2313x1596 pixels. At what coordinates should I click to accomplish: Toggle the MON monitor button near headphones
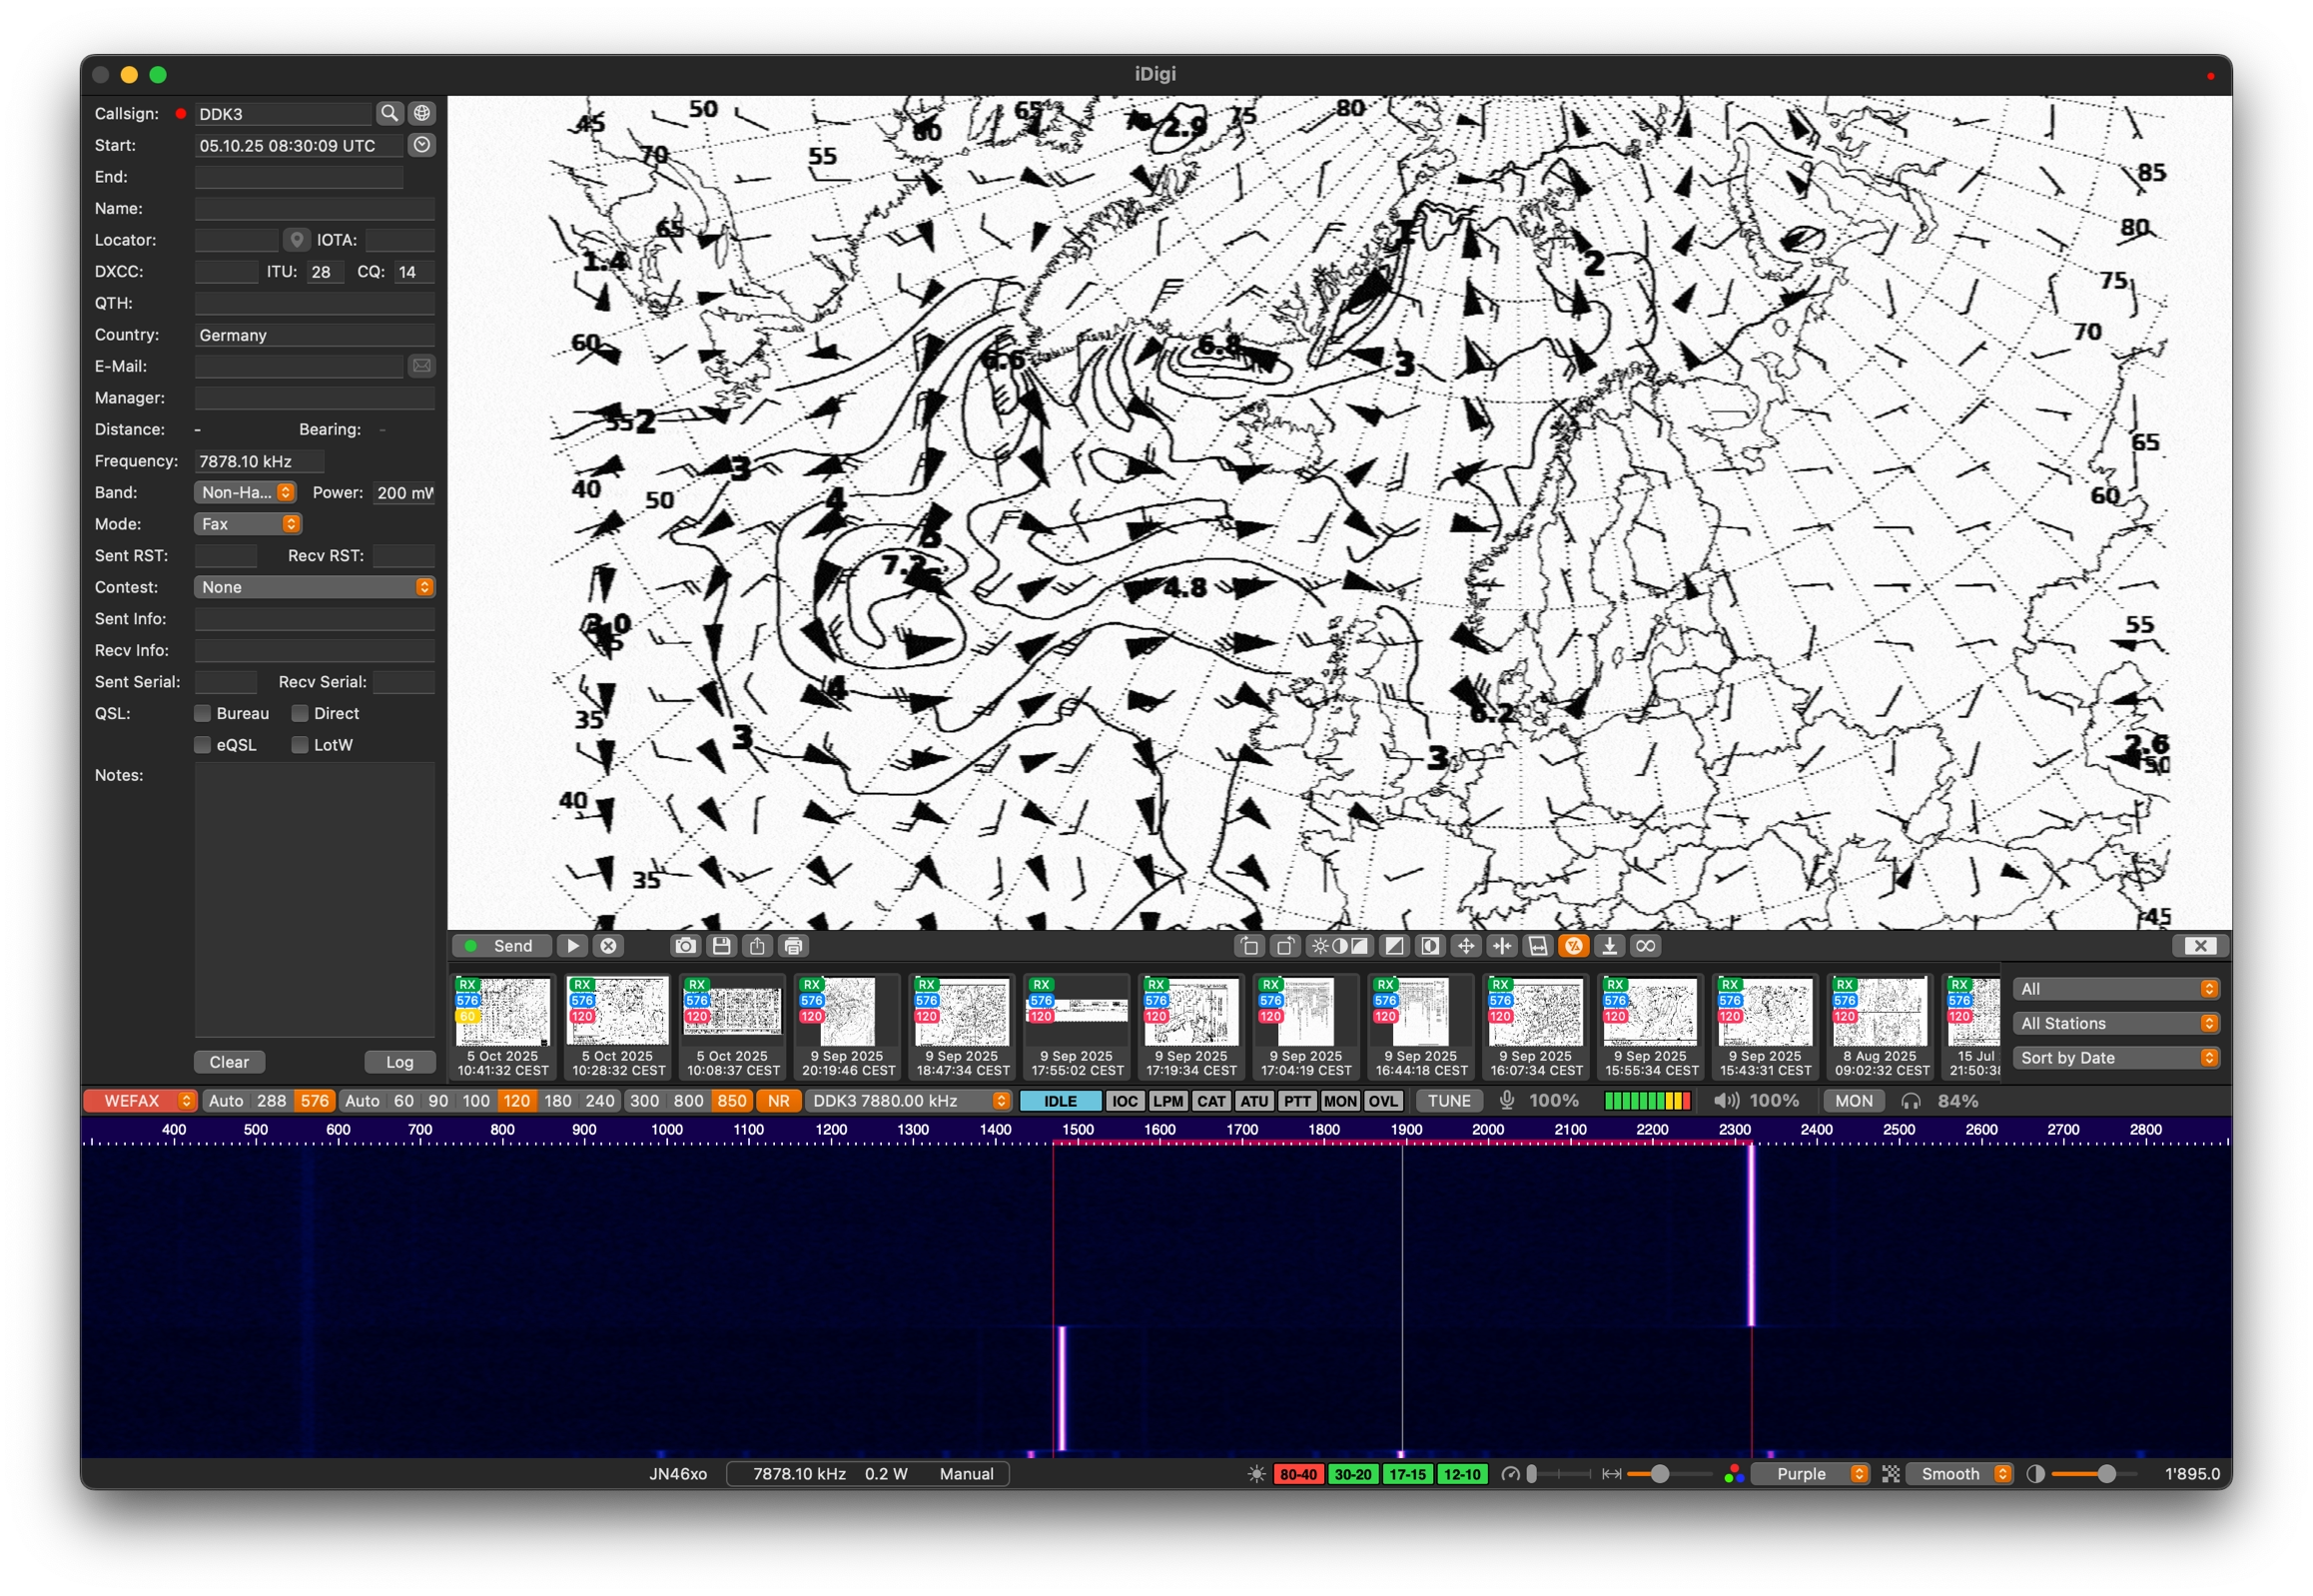point(1853,1101)
